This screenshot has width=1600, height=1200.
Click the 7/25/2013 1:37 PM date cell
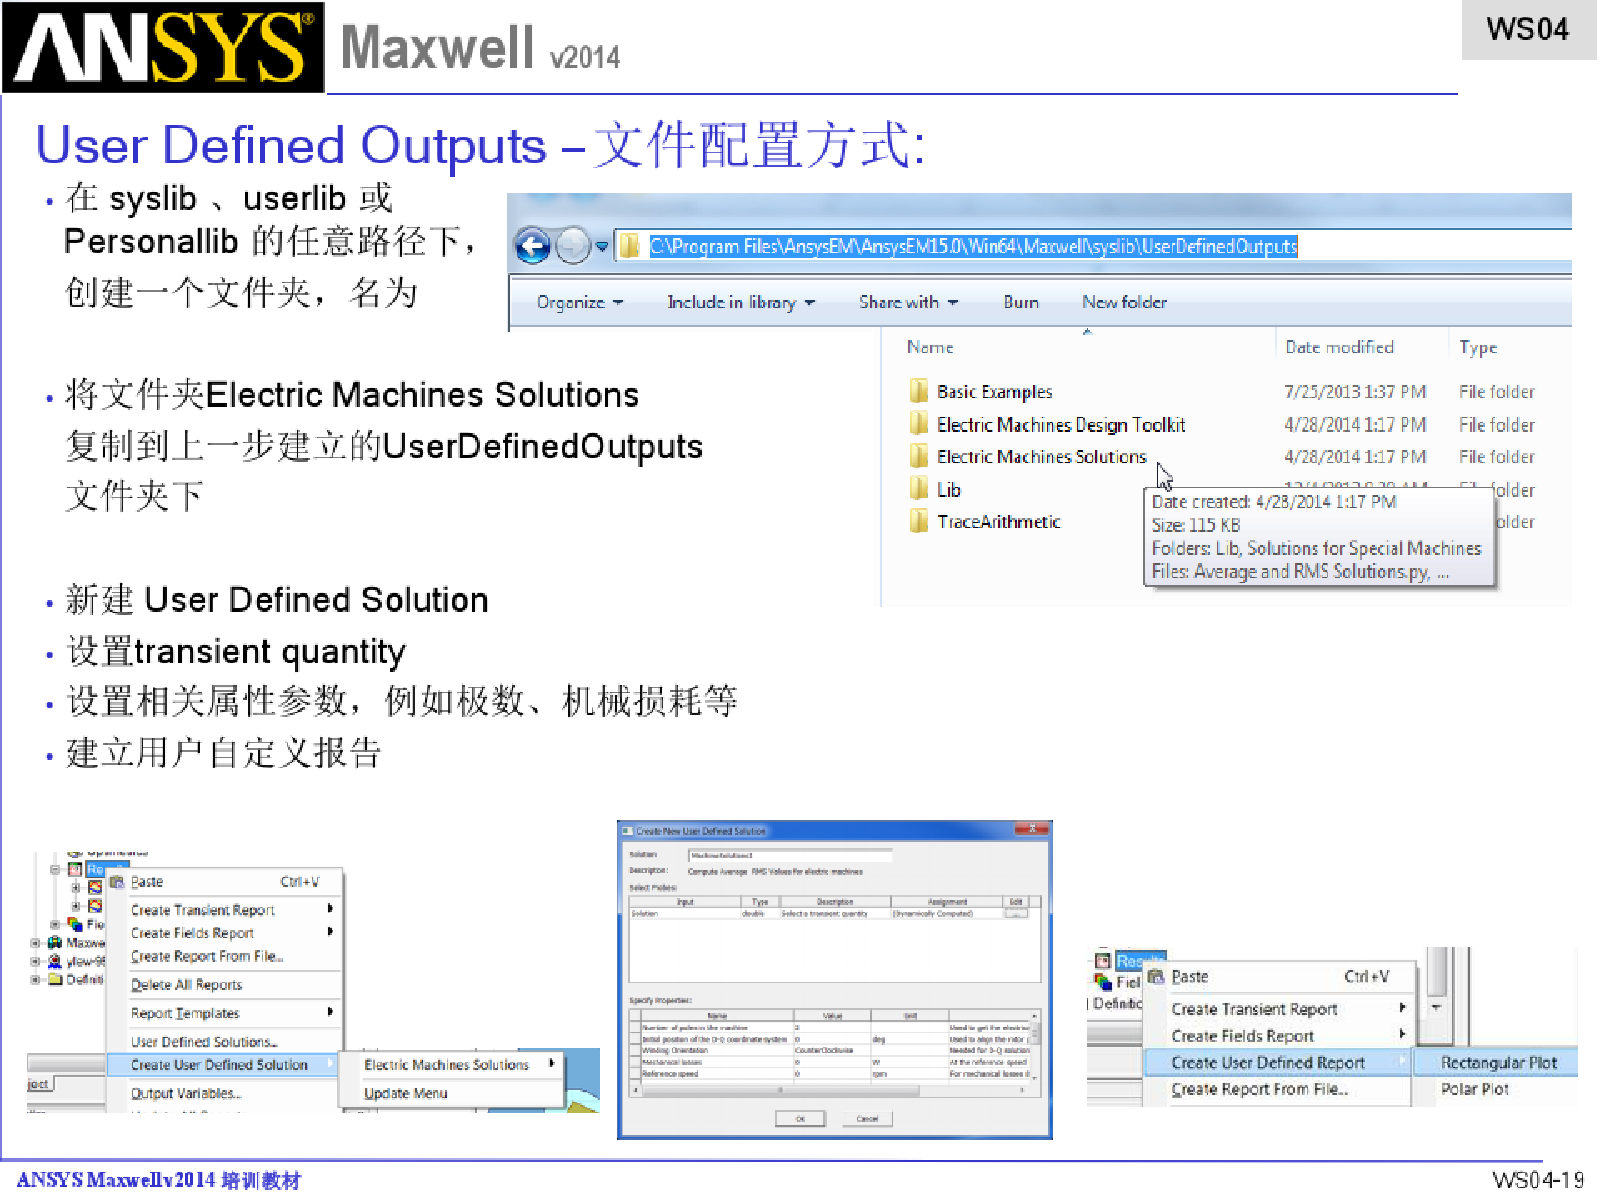[1355, 392]
